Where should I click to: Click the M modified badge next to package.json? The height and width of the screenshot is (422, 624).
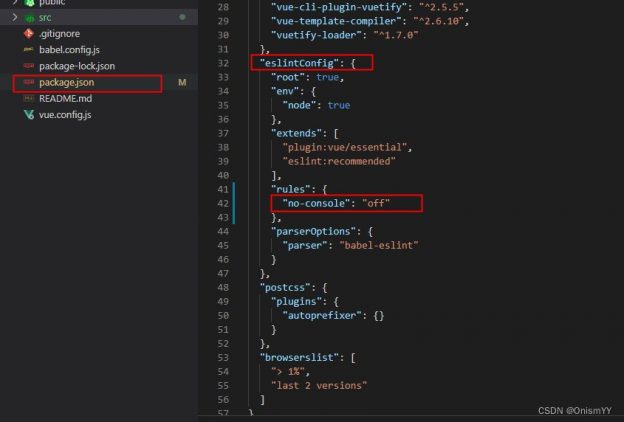(182, 82)
